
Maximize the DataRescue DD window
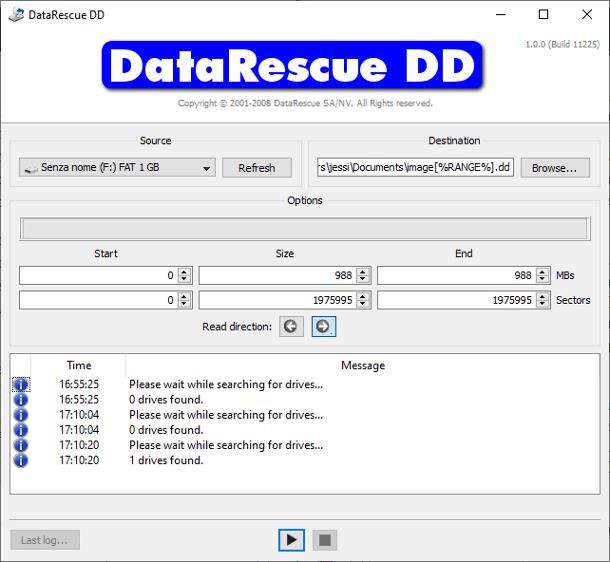(543, 14)
